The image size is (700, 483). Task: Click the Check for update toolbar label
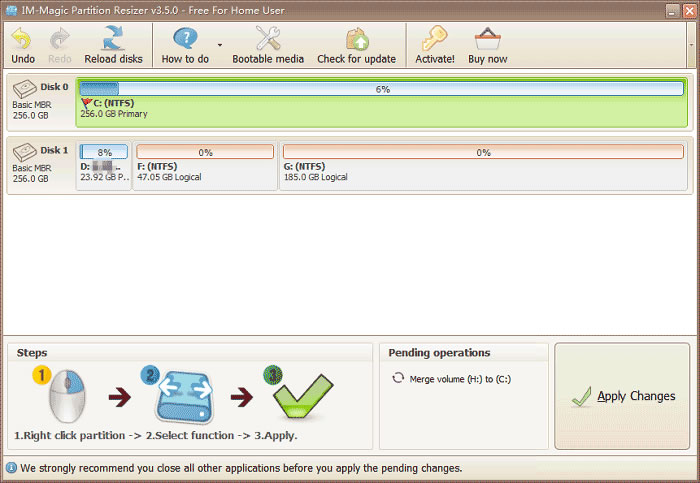click(x=357, y=59)
